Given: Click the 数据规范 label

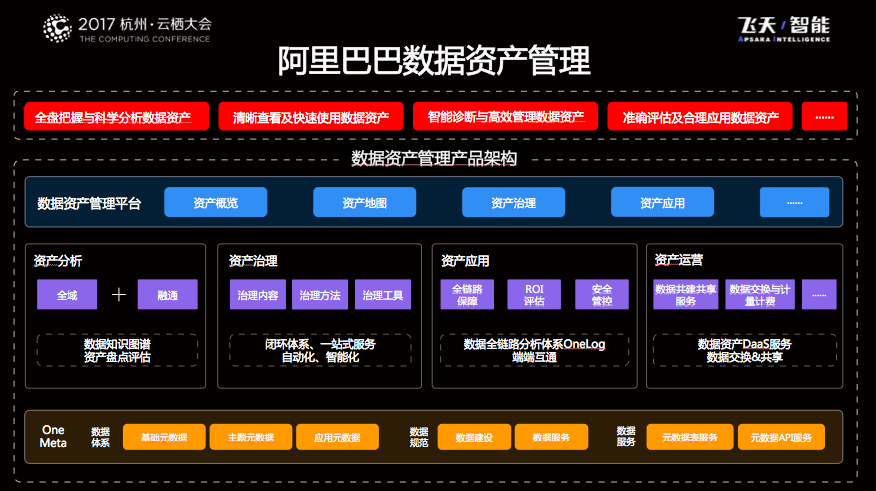Looking at the screenshot, I should [419, 437].
